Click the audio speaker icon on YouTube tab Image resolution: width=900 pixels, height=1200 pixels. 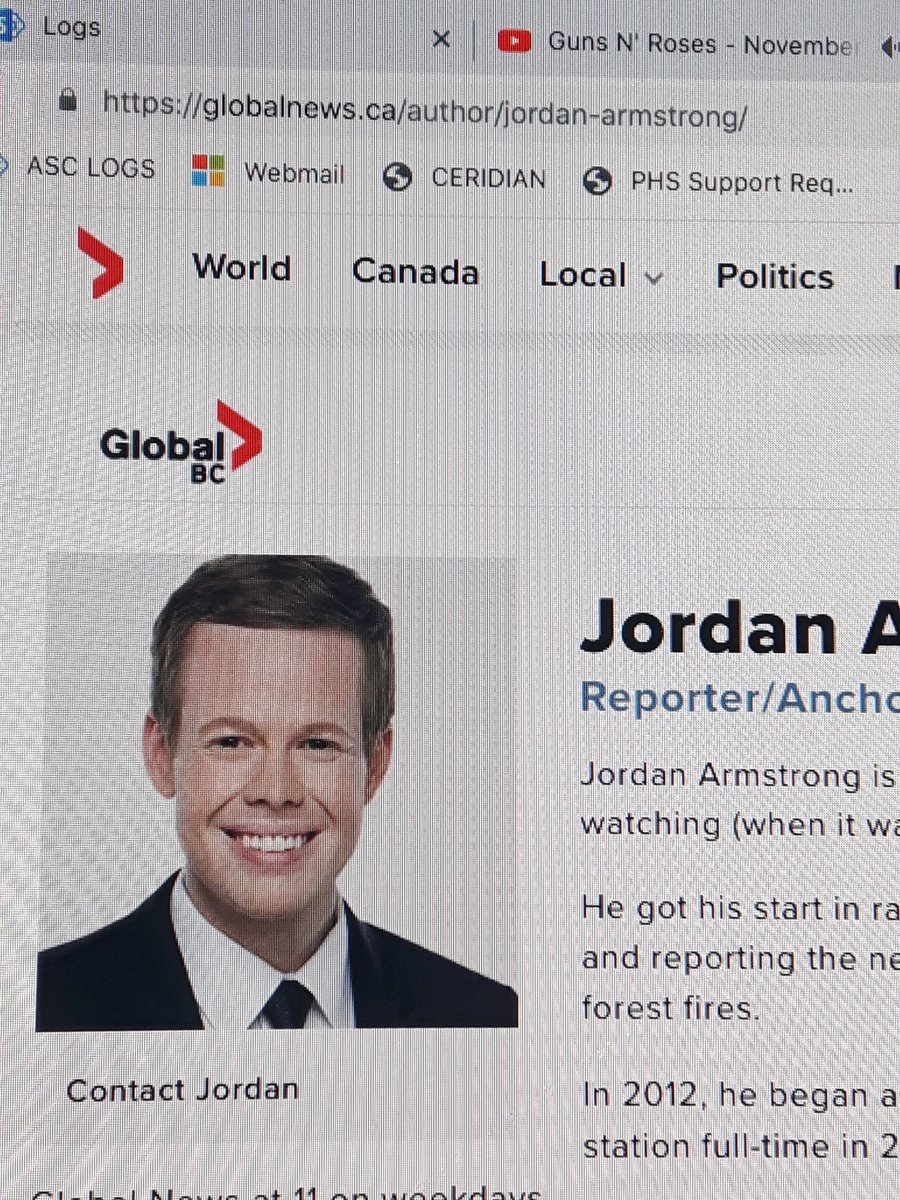888,46
